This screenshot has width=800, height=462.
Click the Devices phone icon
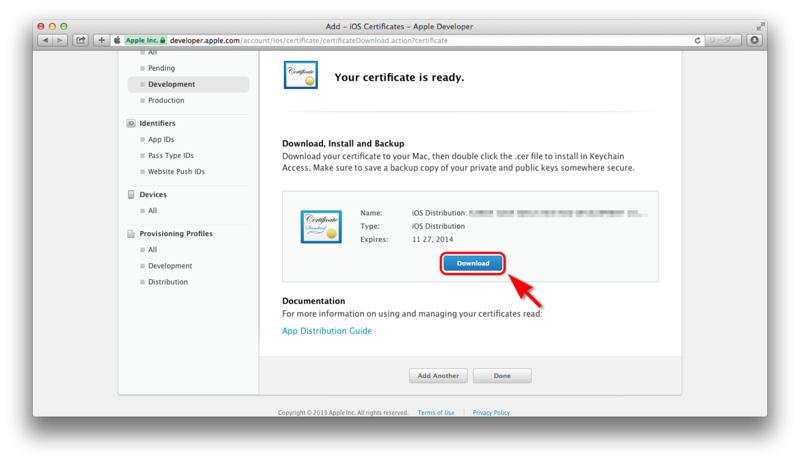(131, 195)
